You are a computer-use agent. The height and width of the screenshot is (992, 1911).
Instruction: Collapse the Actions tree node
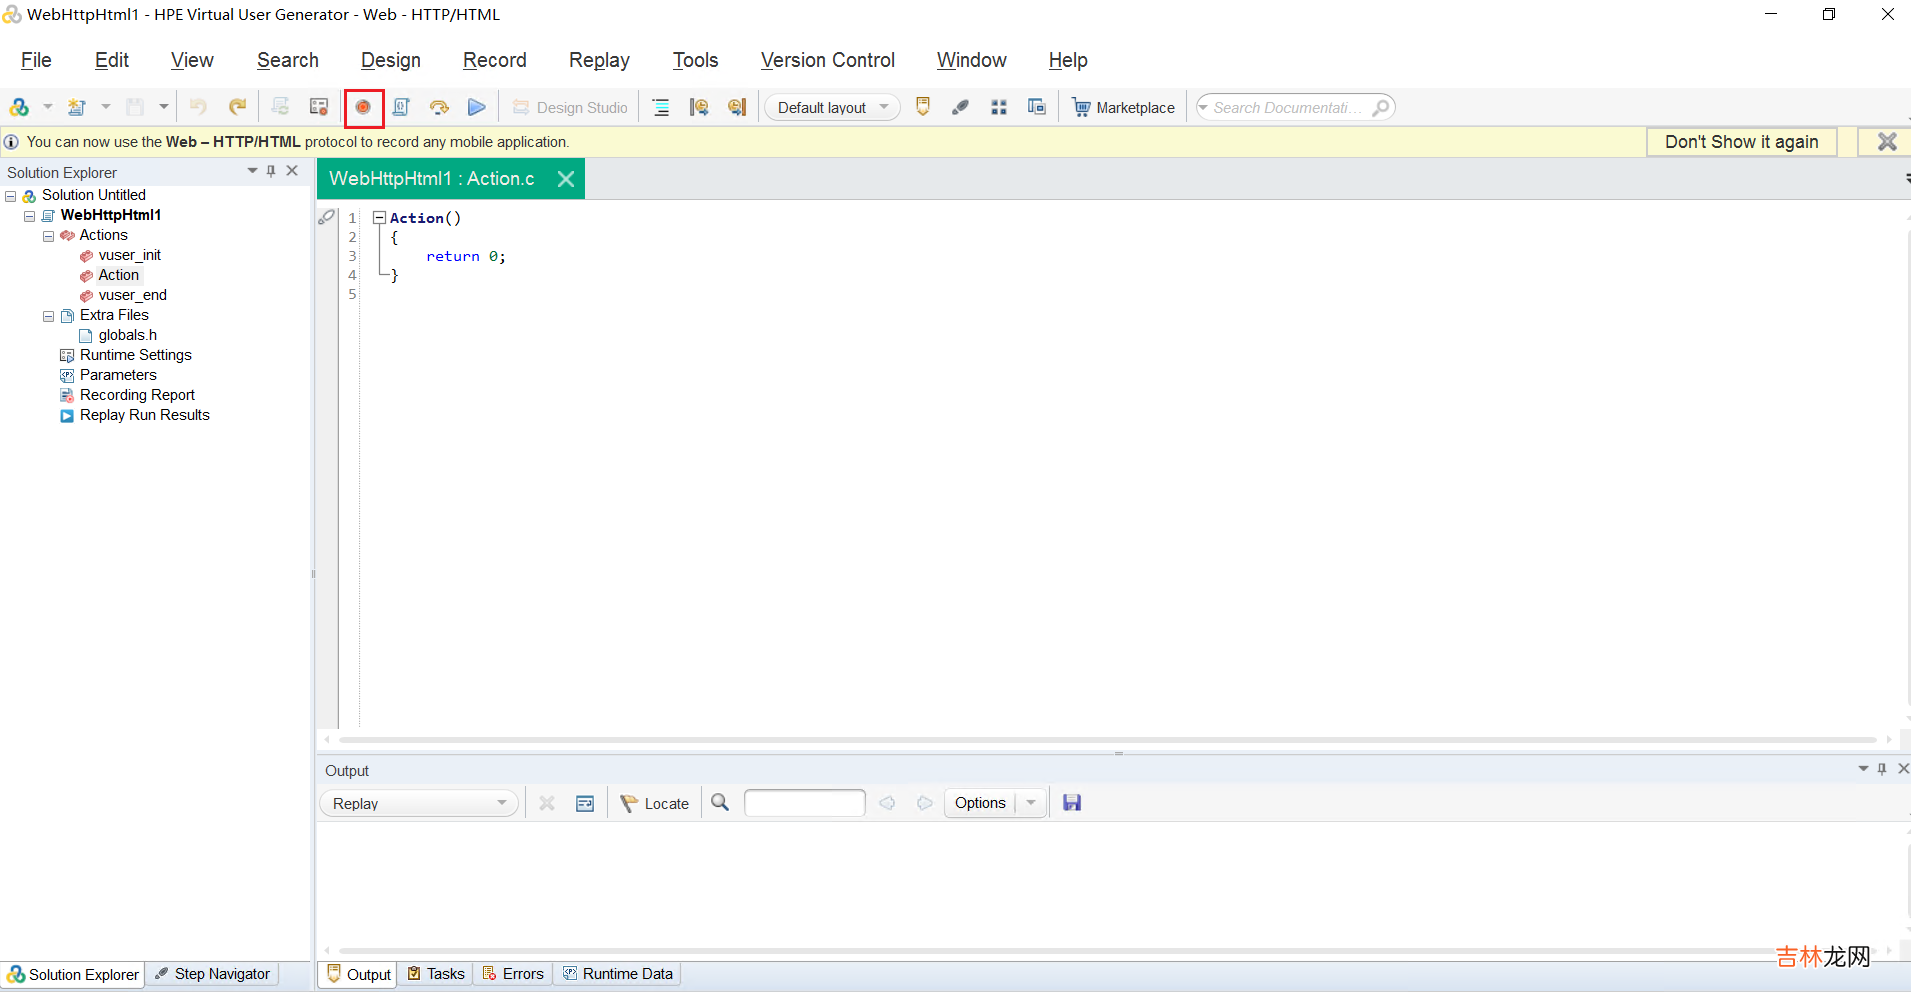coord(48,236)
